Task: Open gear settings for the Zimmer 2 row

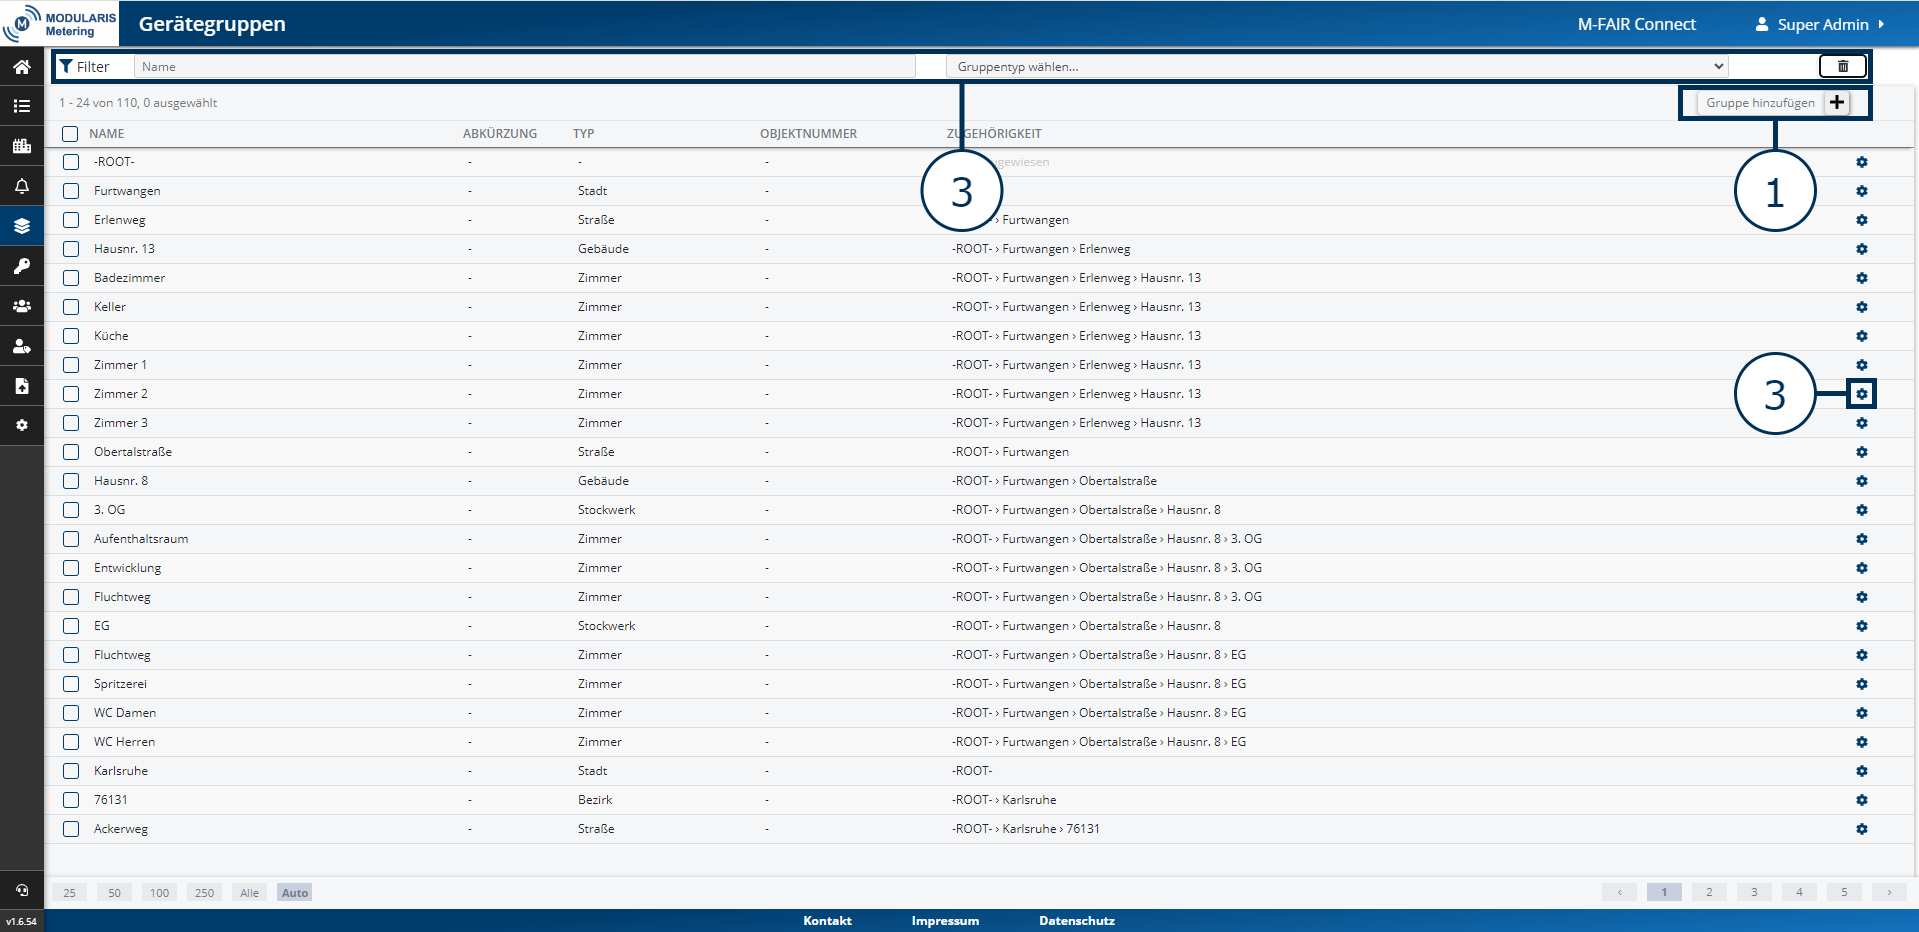Action: pyautogui.click(x=1861, y=394)
